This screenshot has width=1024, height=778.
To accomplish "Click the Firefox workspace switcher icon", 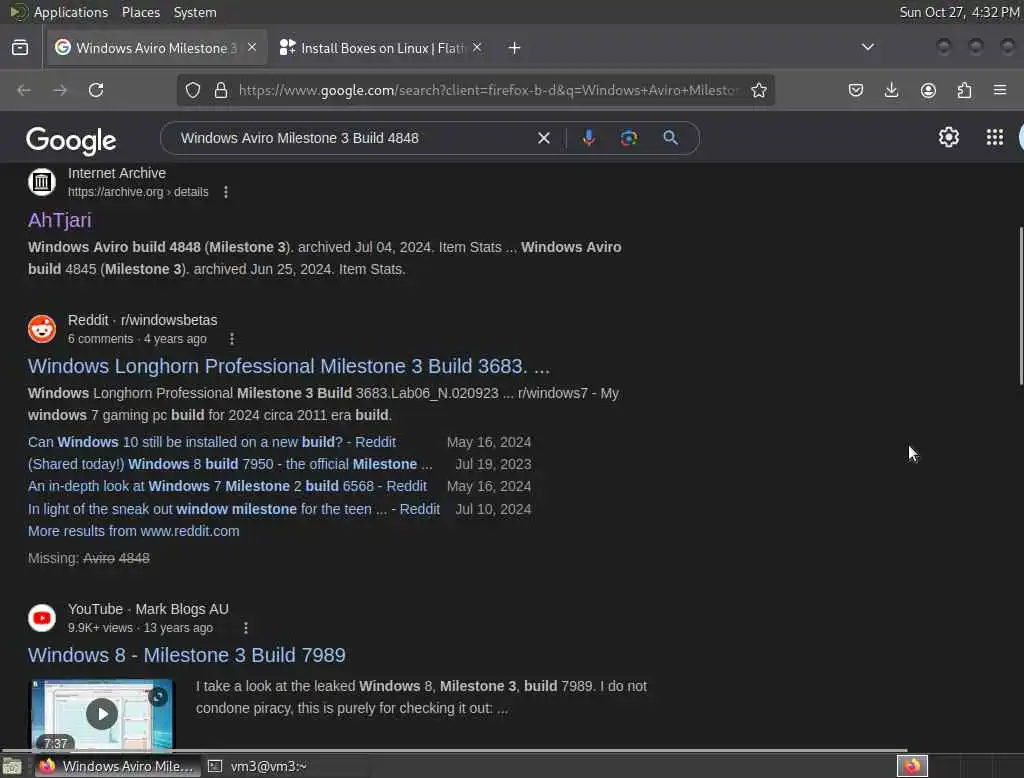I will pyautogui.click(x=912, y=766).
